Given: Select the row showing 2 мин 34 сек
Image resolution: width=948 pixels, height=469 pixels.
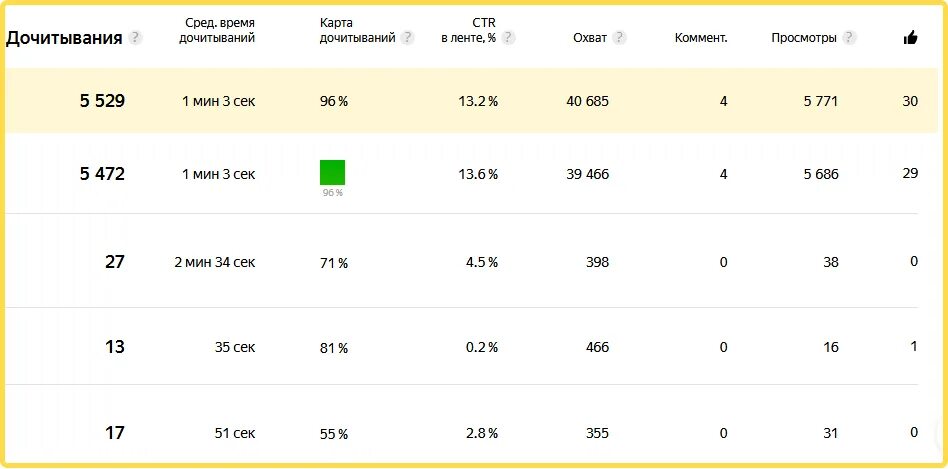Looking at the screenshot, I should (x=461, y=261).
